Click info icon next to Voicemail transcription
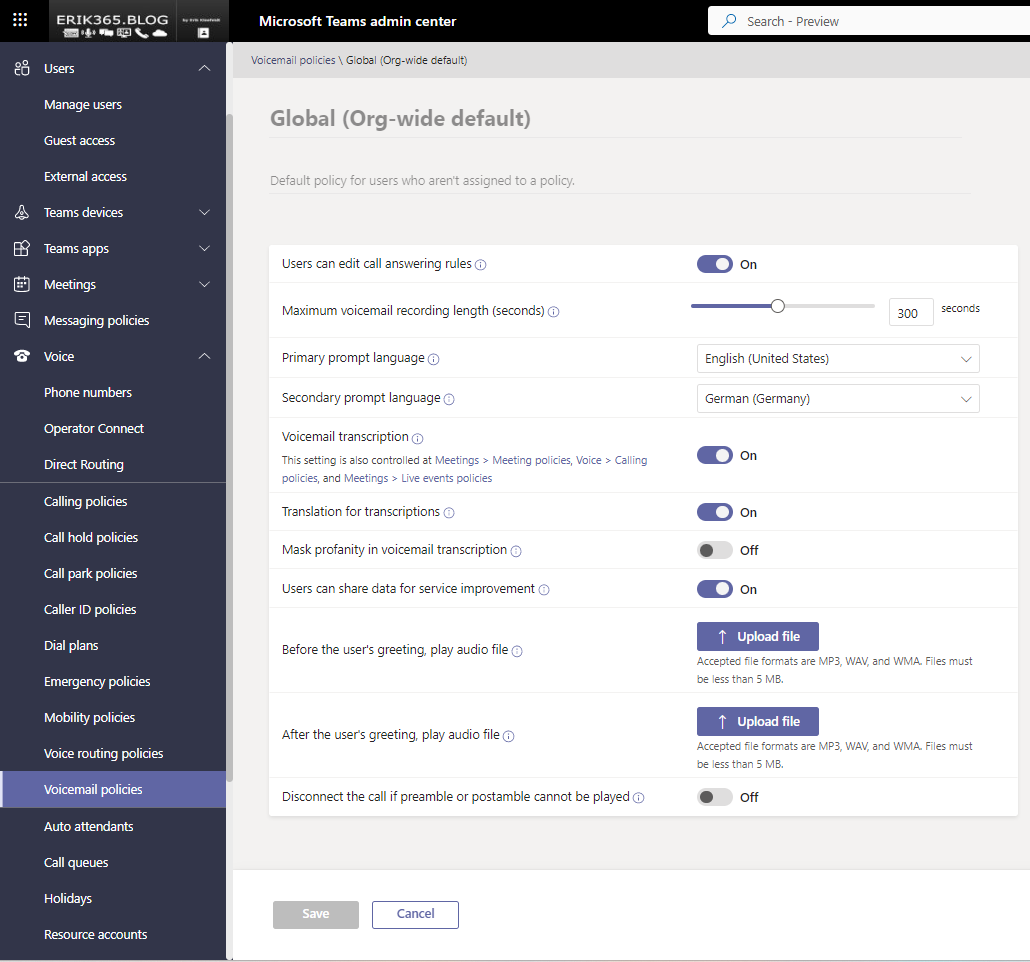The height and width of the screenshot is (962, 1030). [x=418, y=438]
